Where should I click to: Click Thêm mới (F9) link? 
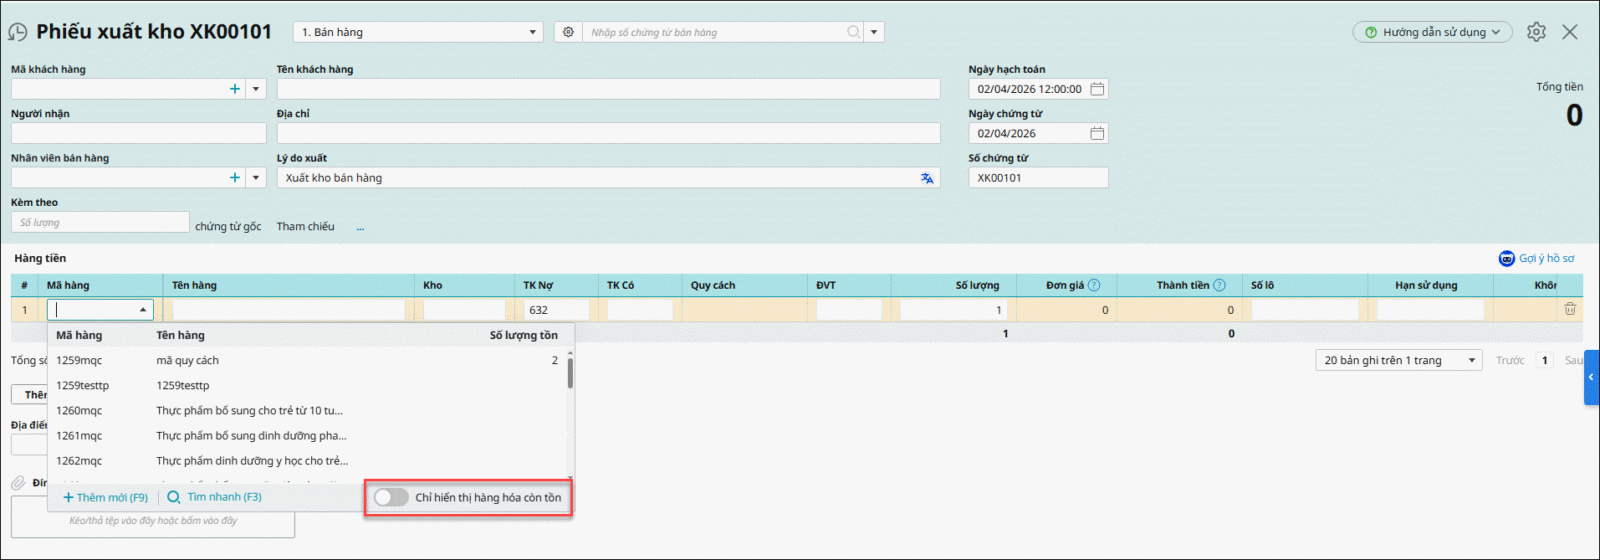point(106,497)
